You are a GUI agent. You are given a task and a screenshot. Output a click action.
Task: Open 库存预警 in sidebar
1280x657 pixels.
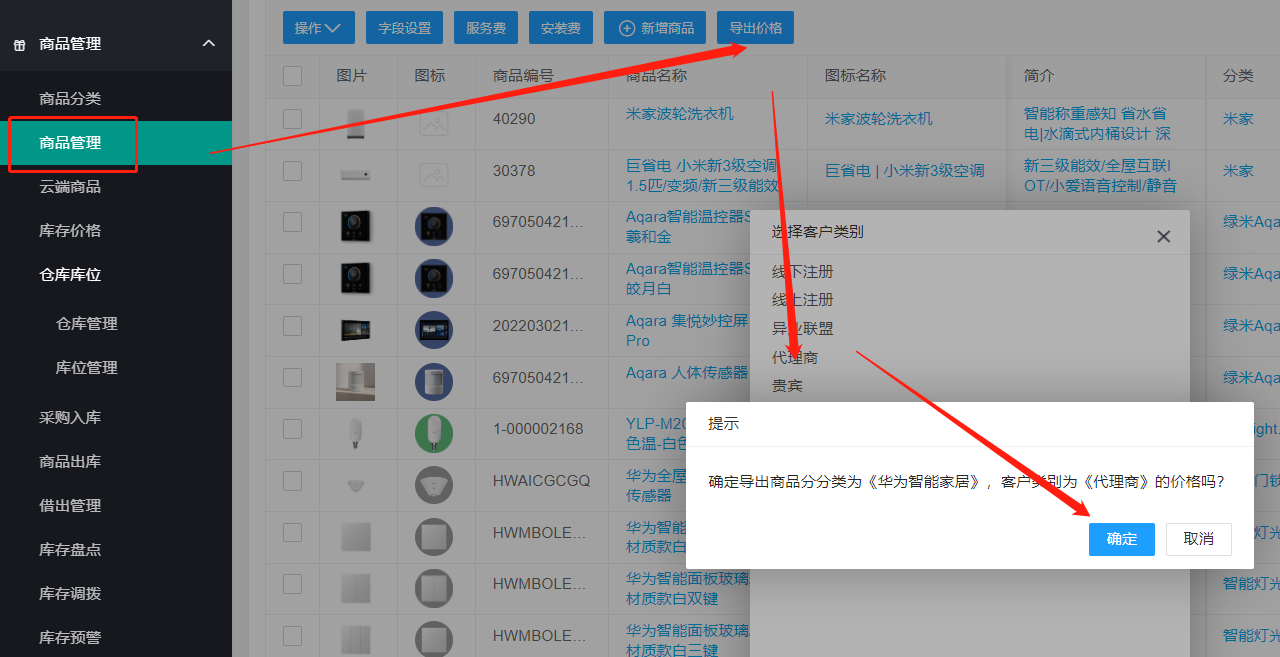pyautogui.click(x=70, y=638)
